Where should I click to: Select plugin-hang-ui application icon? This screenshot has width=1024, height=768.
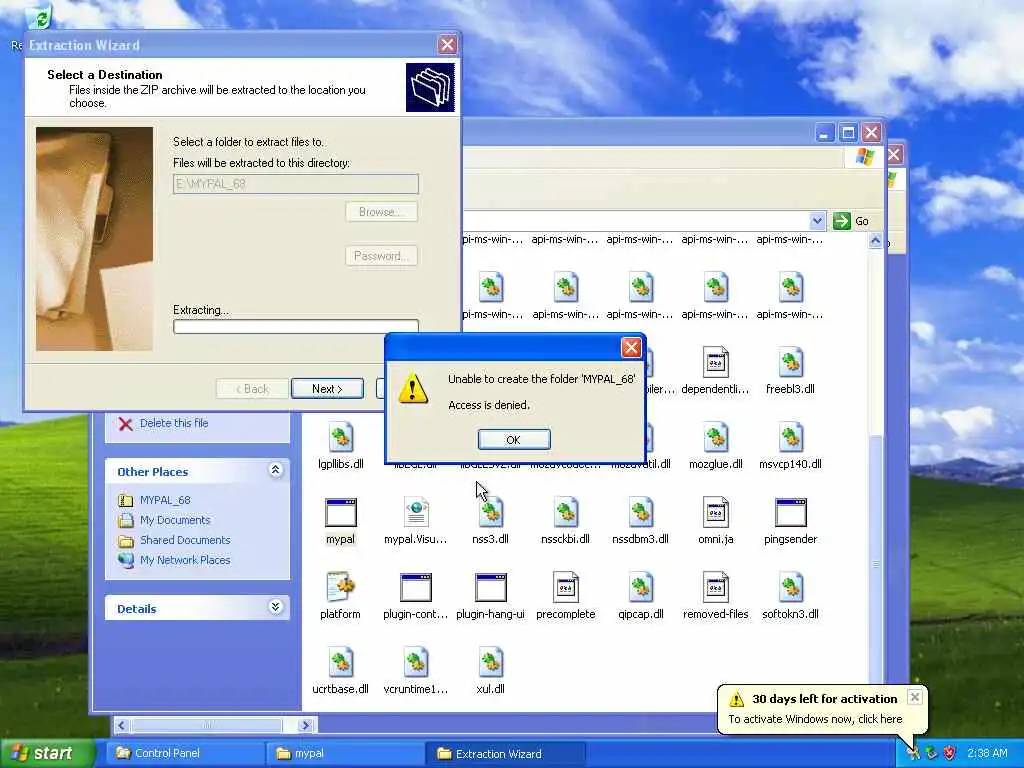point(490,588)
